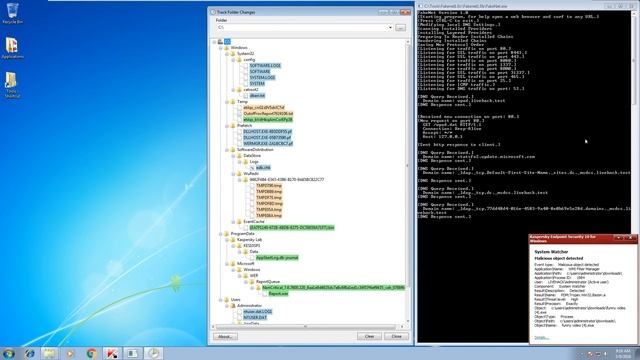Click the FakeNet console vertical scrollbar
The height and width of the screenshot is (360, 640).
[x=633, y=176]
